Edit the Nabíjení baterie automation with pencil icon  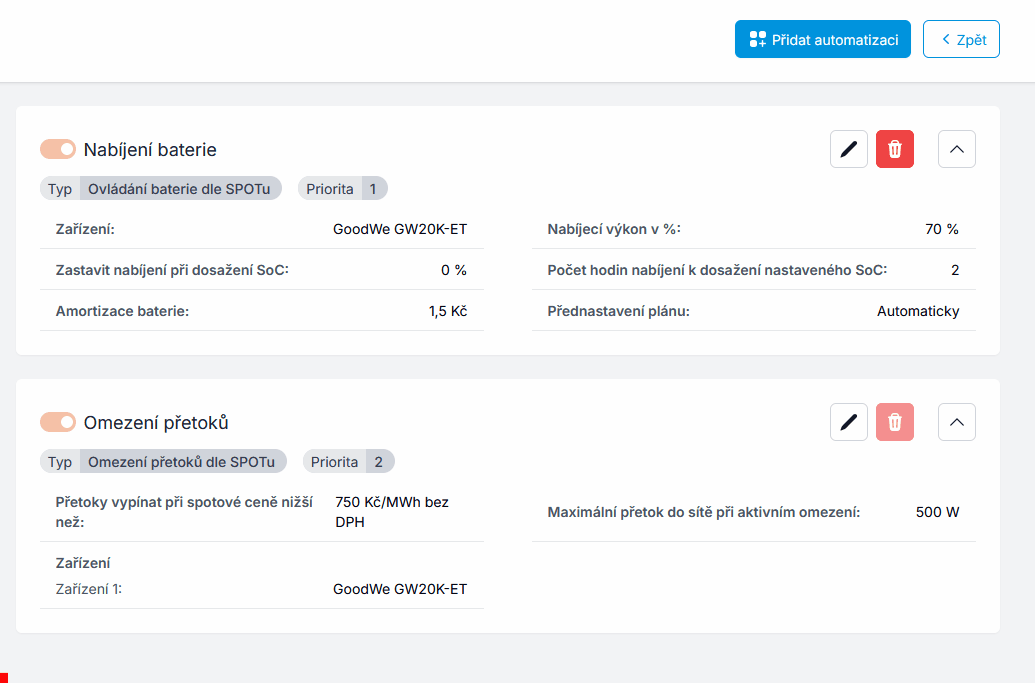coord(849,149)
